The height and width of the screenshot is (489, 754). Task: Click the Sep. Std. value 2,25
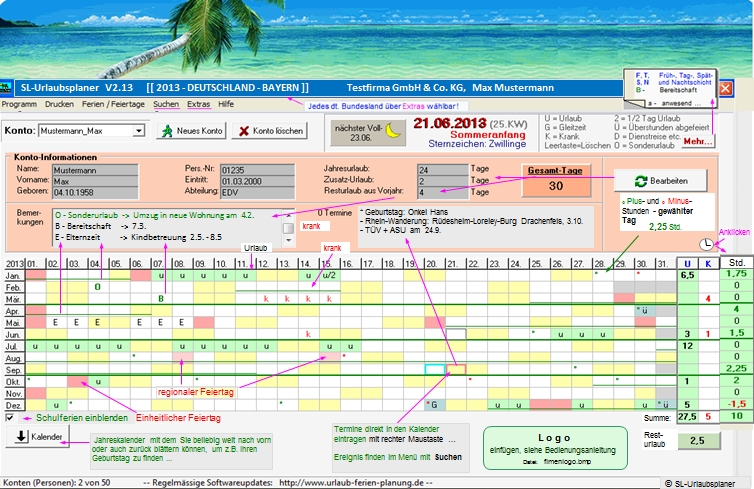tap(737, 368)
